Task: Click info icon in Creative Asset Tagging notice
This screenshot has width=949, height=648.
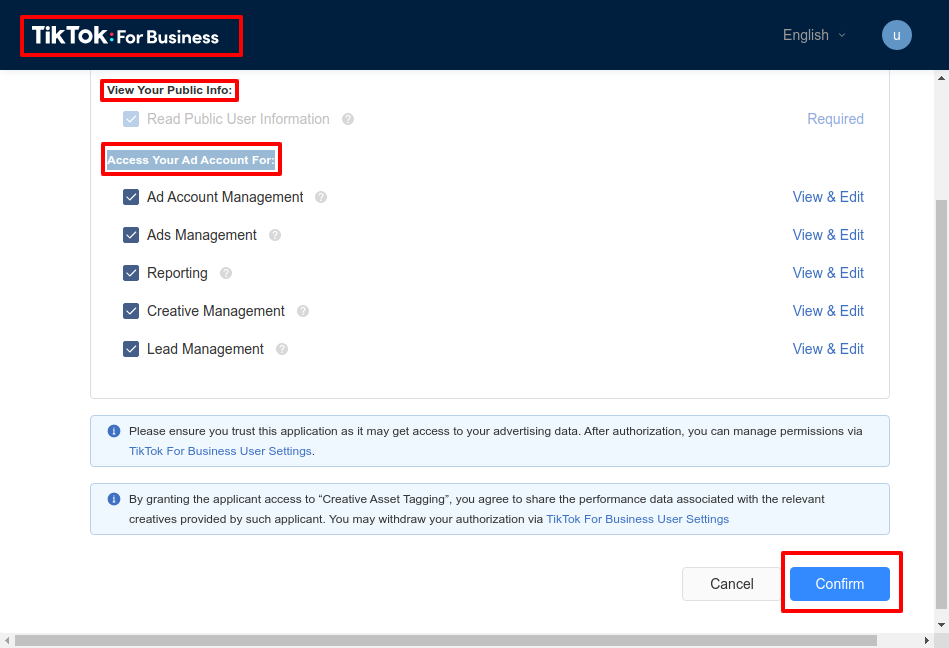Action: [114, 499]
